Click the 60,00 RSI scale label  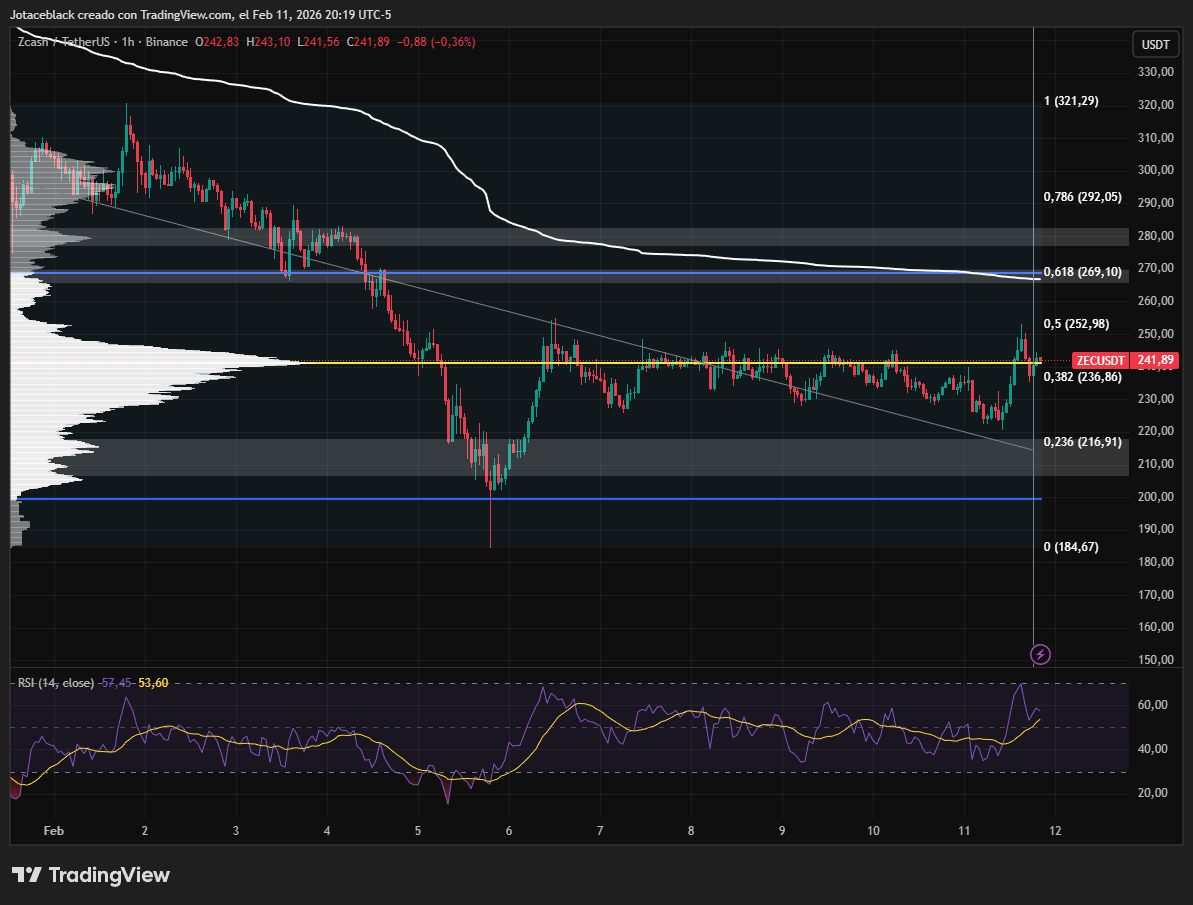click(1155, 705)
